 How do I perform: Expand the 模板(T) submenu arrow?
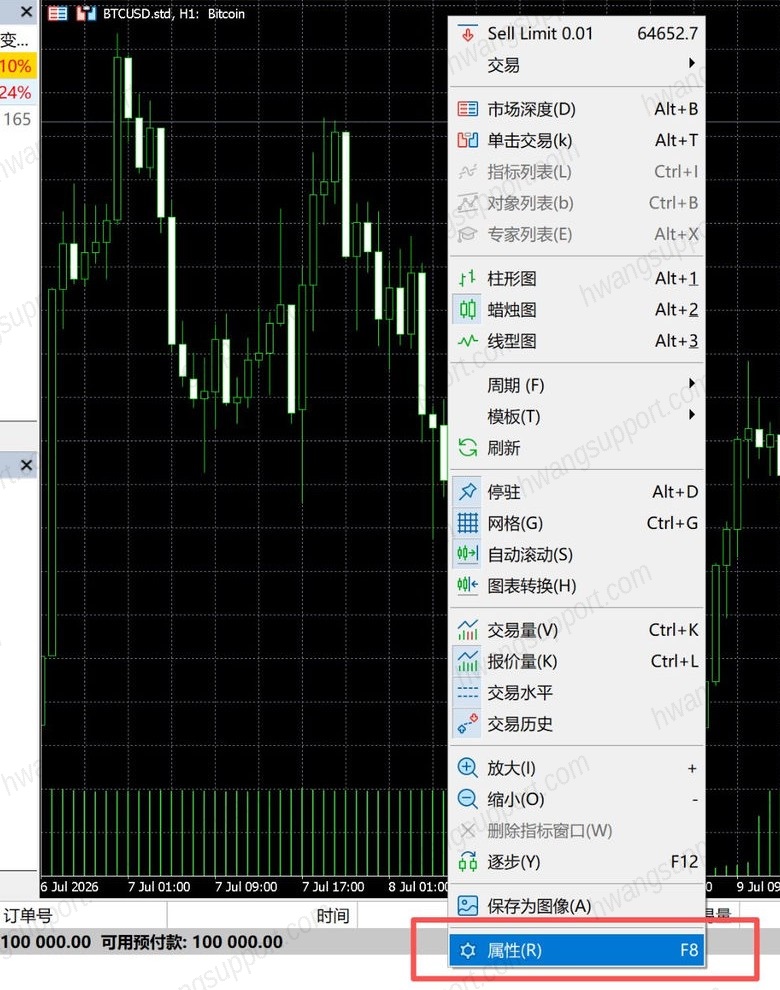pos(692,414)
